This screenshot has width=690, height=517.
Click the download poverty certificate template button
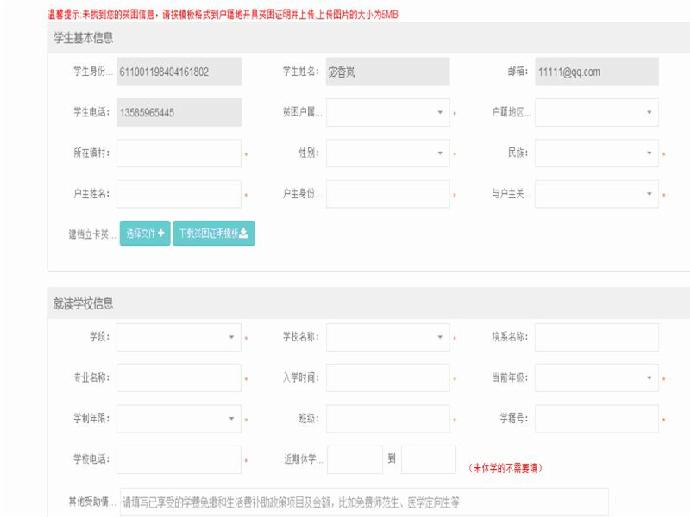tap(214, 234)
